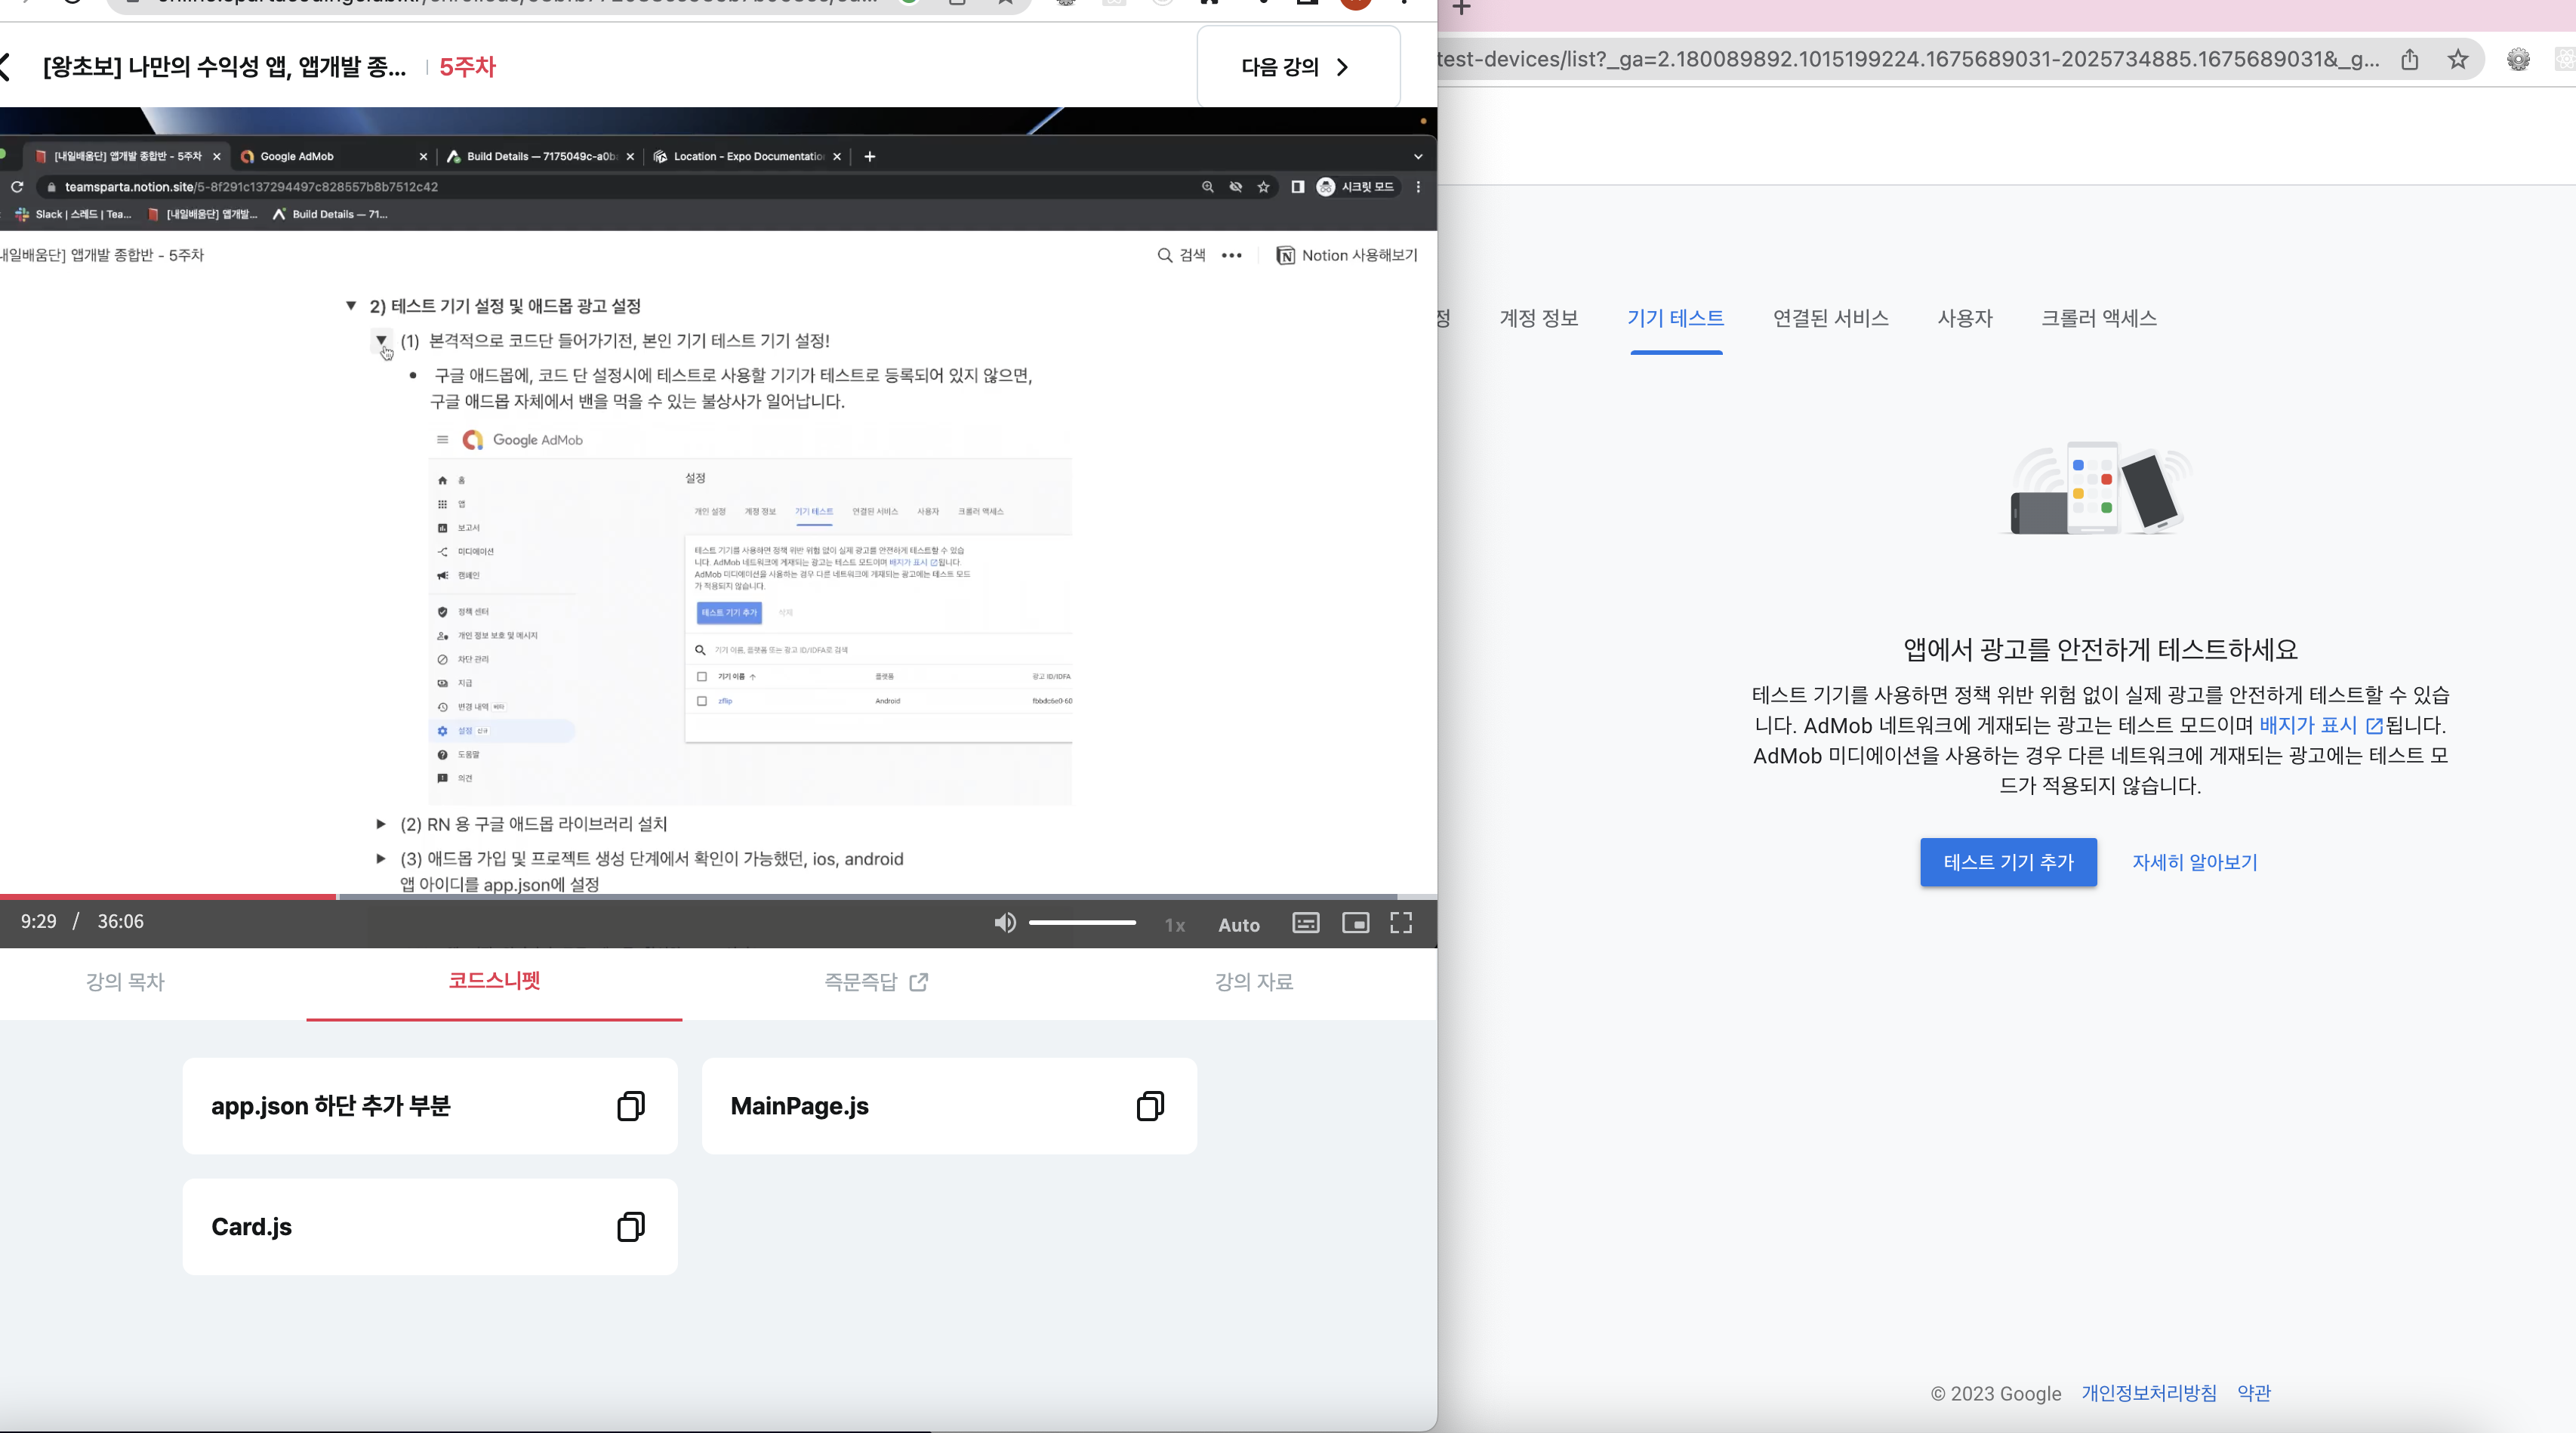Open the tab list dropdown chevron in video

[x=1417, y=156]
